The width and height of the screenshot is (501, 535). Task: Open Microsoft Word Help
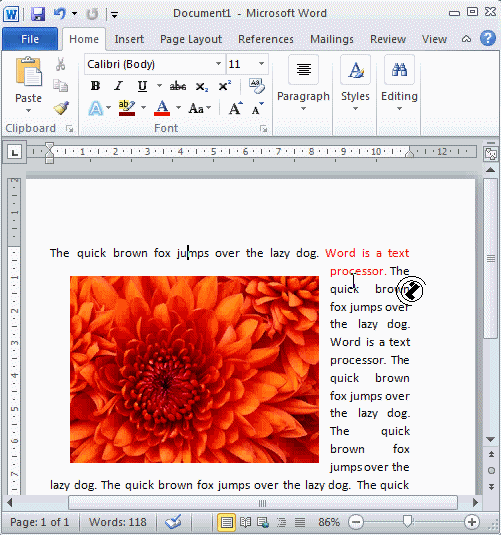[x=488, y=38]
